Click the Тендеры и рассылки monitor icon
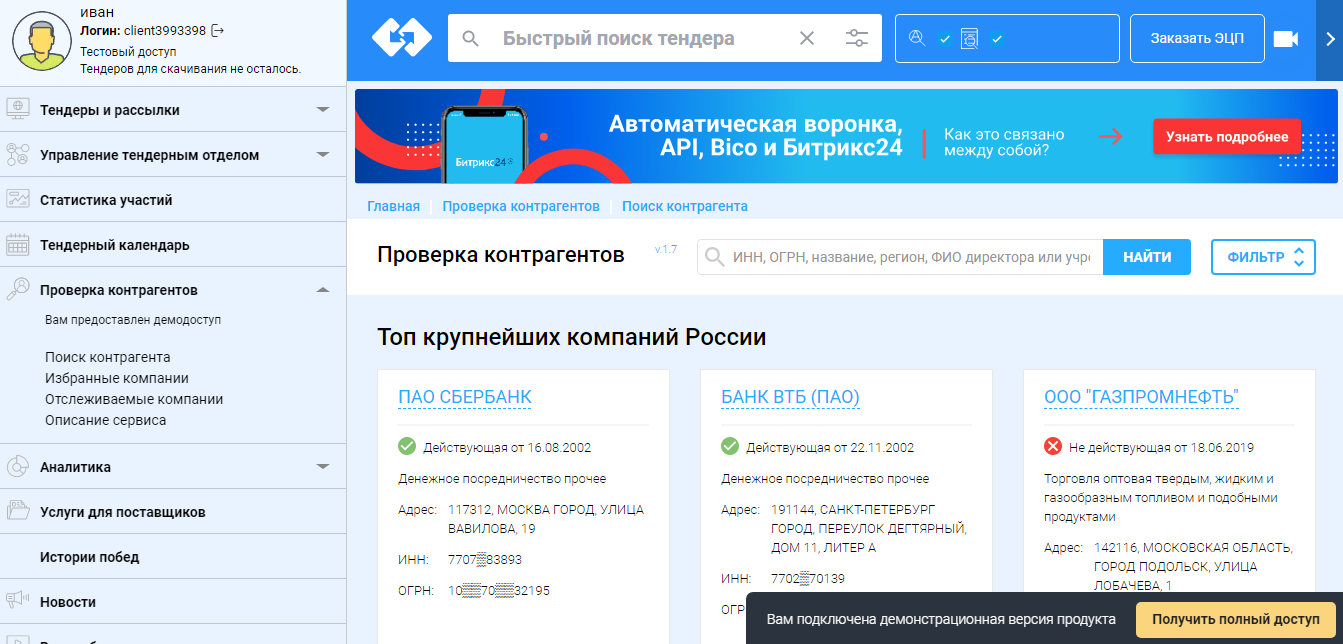 click(18, 109)
